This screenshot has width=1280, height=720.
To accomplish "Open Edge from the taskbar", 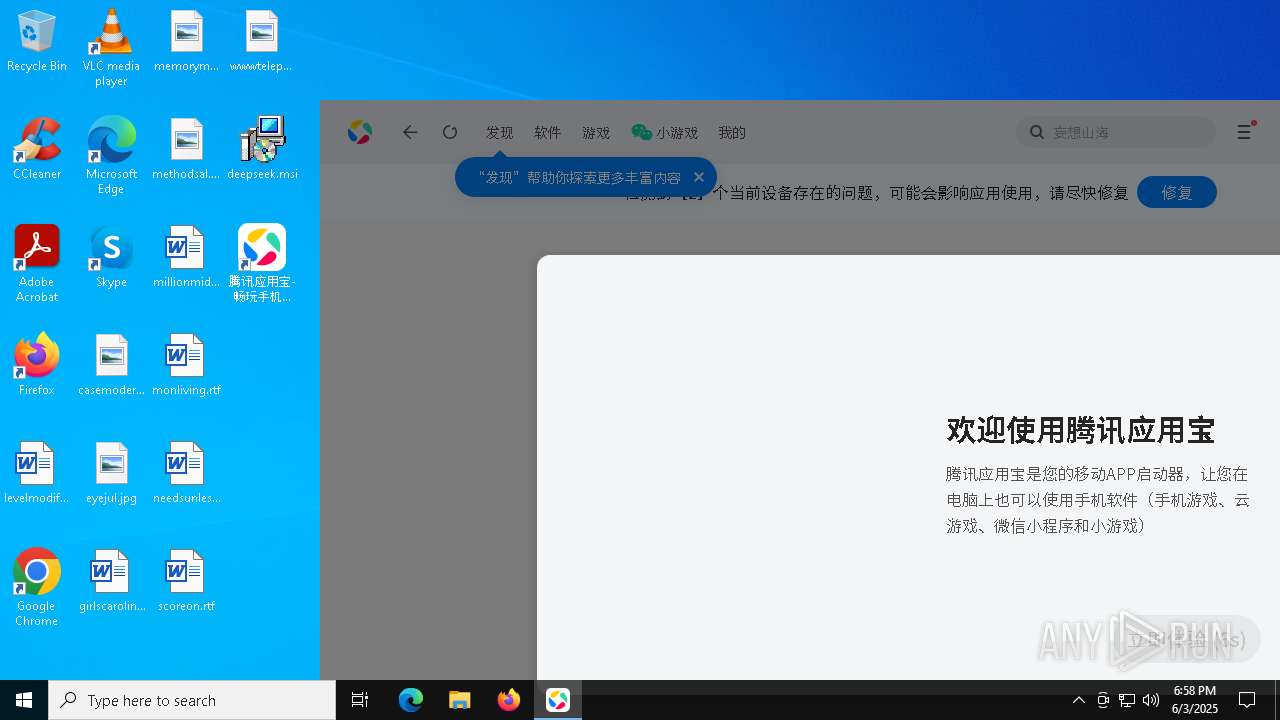I will tap(411, 700).
